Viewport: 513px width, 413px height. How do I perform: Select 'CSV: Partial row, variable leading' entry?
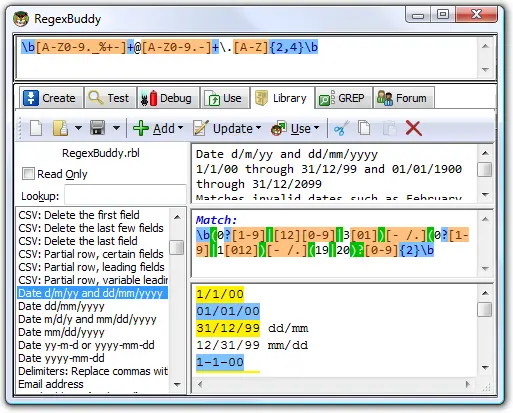(x=93, y=280)
